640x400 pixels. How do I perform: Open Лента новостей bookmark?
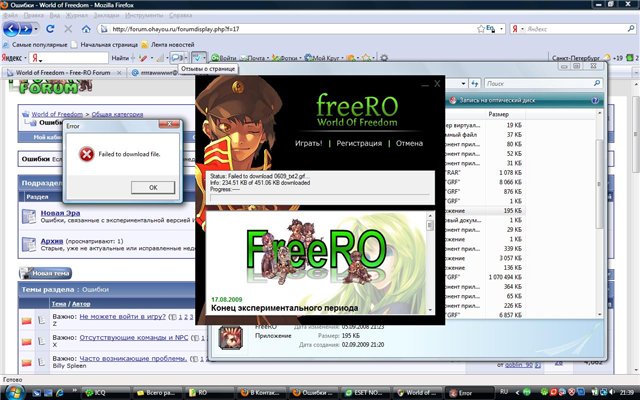point(168,44)
